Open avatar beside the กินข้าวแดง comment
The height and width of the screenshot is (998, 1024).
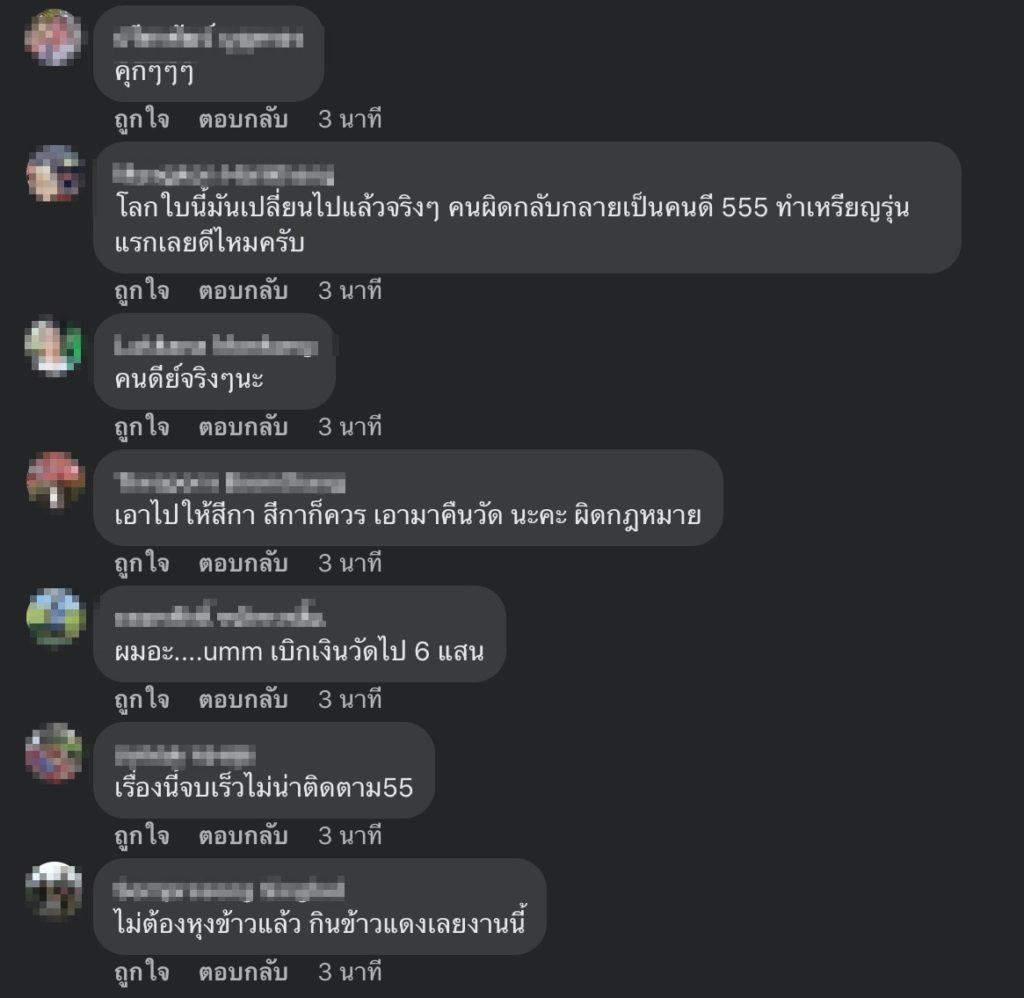coord(54,890)
